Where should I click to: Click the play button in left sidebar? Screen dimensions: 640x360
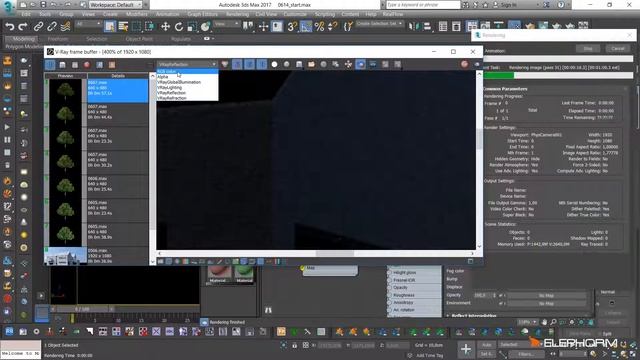(x=7, y=127)
